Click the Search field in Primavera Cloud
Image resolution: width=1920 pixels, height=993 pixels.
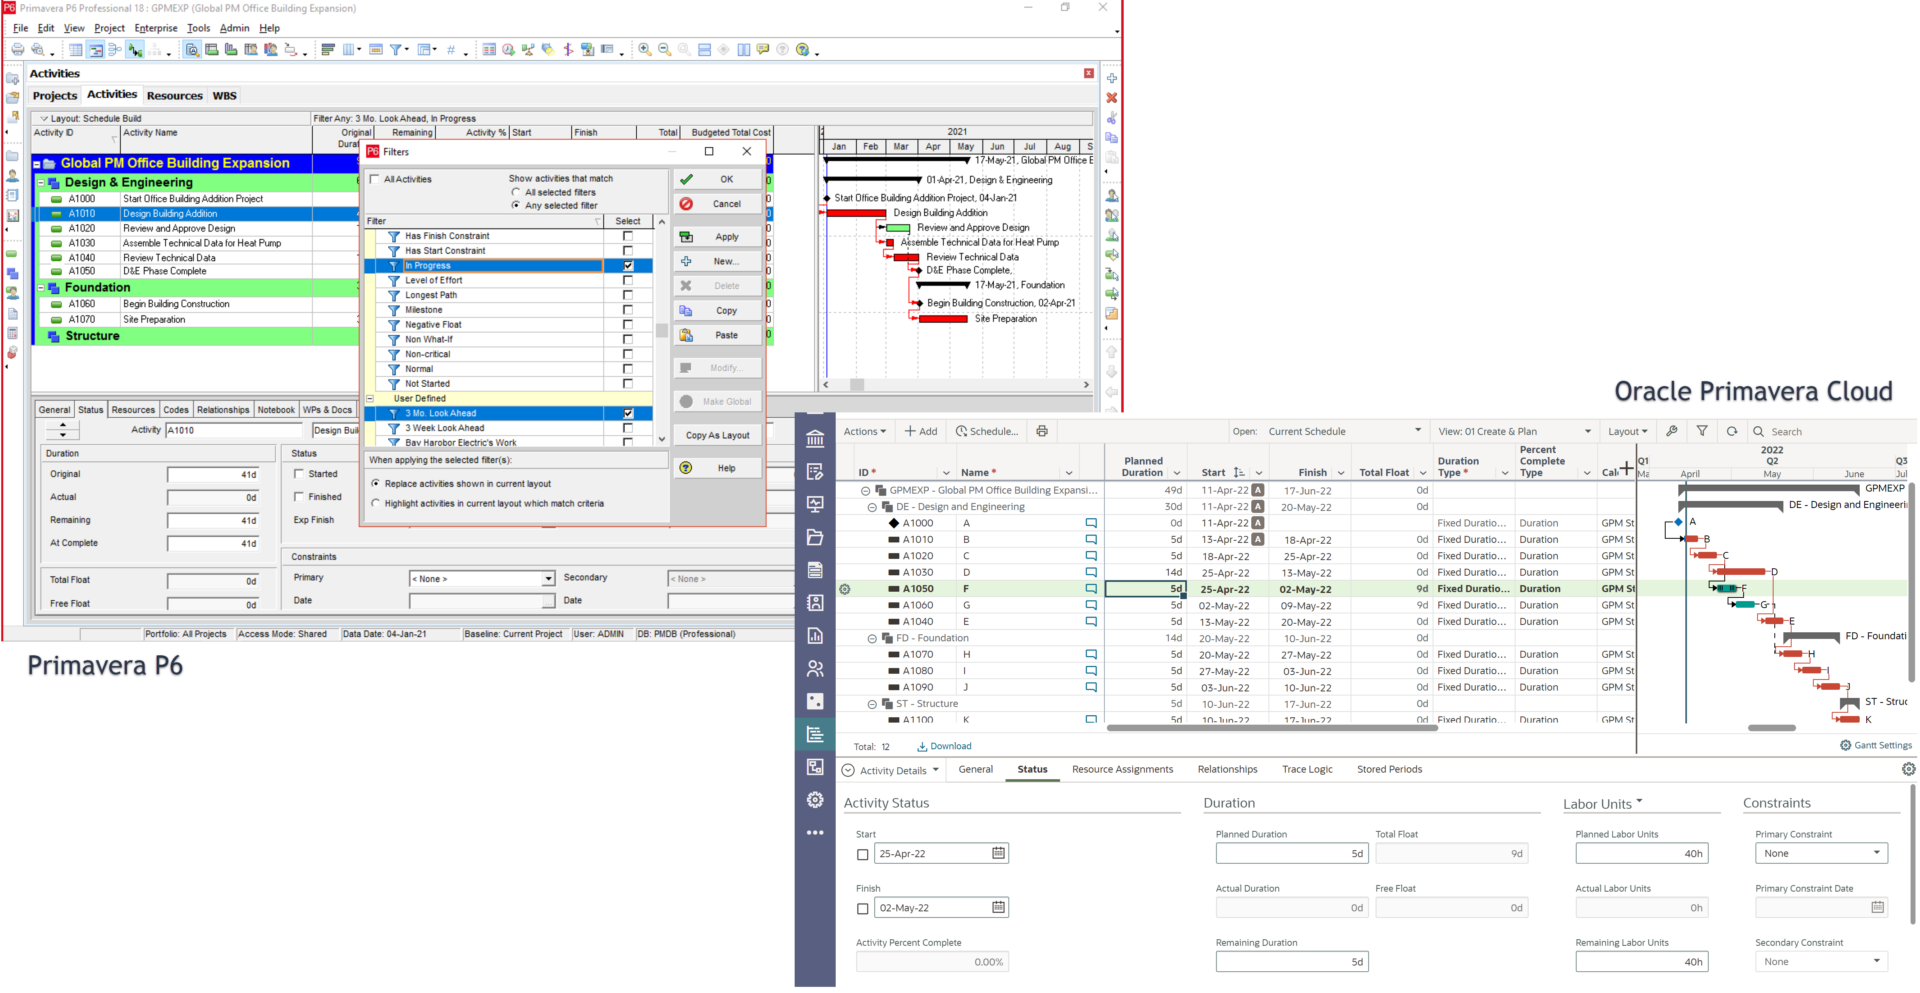(1832, 431)
